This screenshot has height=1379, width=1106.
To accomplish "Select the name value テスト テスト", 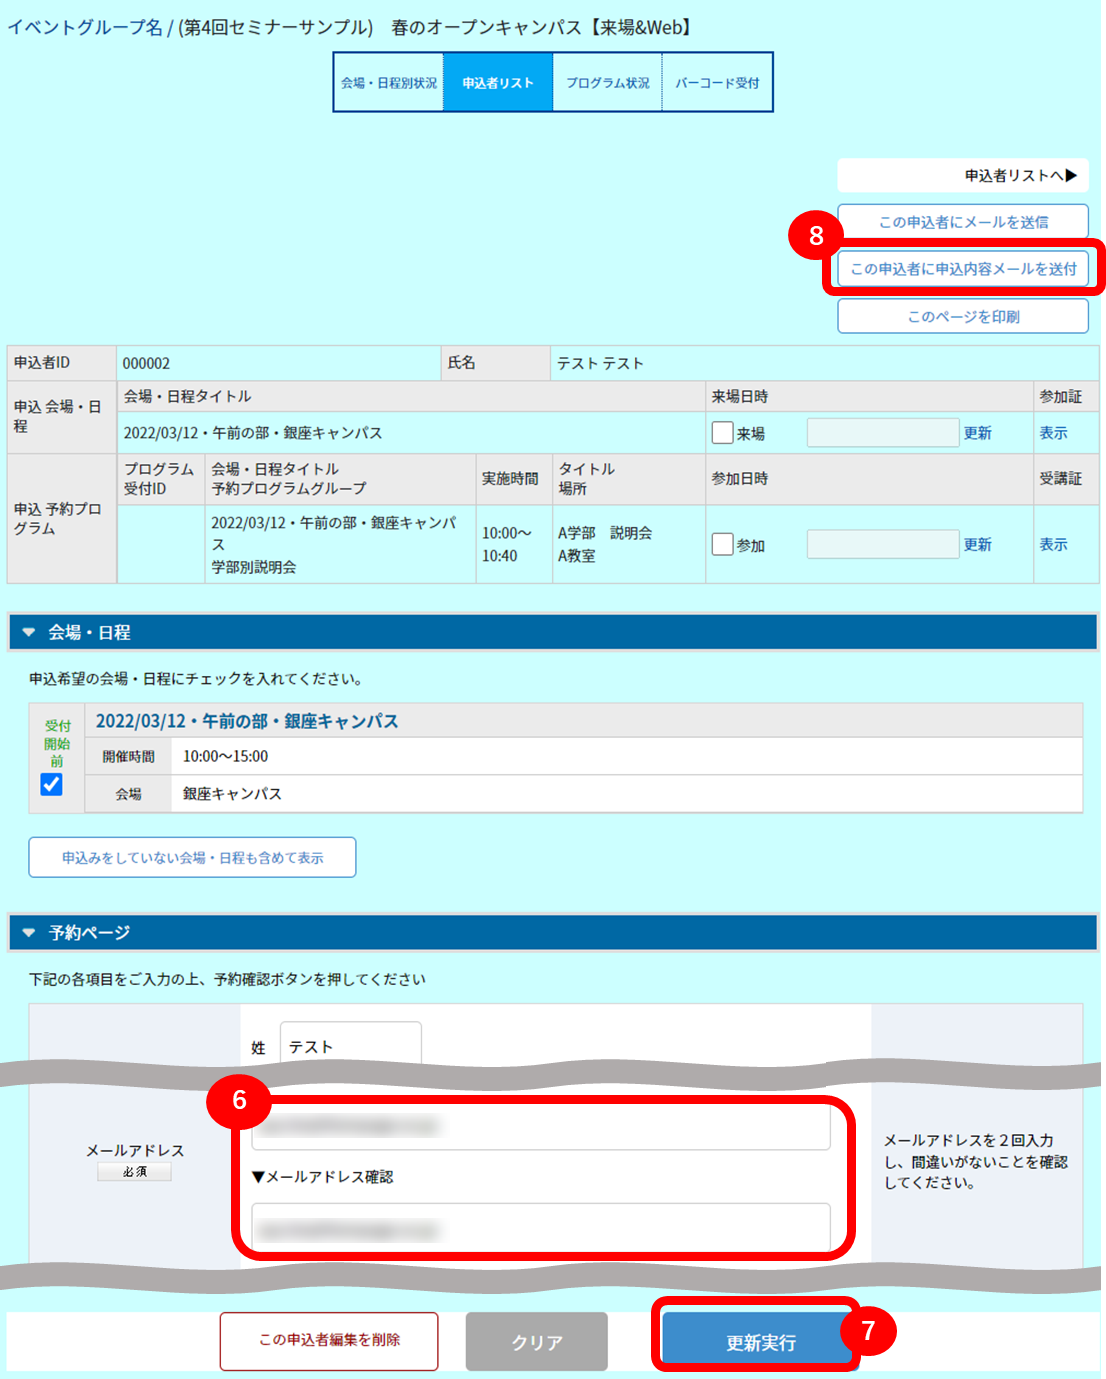I will pyautogui.click(x=600, y=363).
